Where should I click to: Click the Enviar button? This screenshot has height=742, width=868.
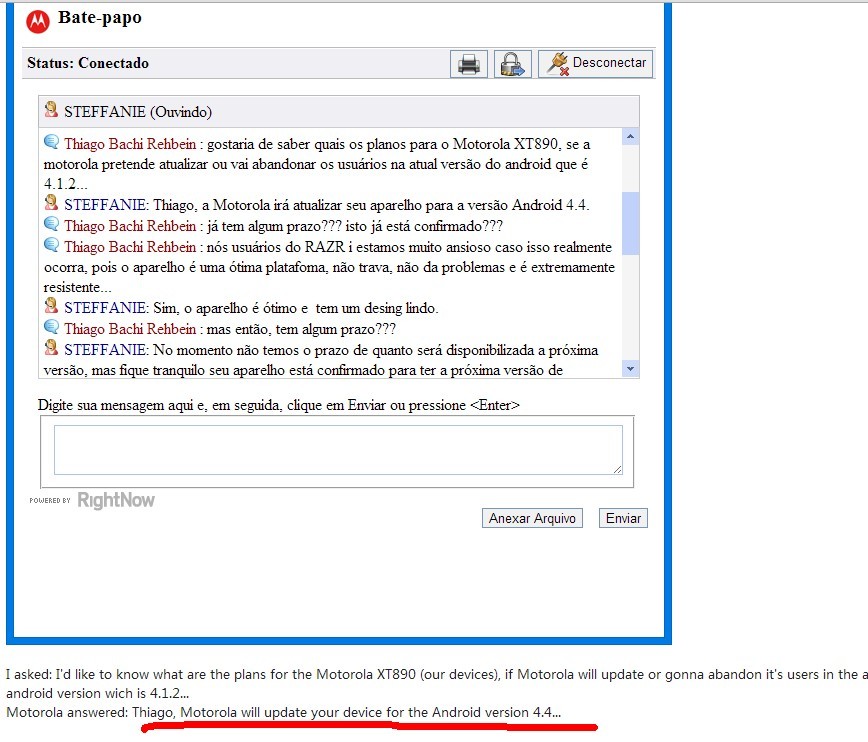click(623, 518)
